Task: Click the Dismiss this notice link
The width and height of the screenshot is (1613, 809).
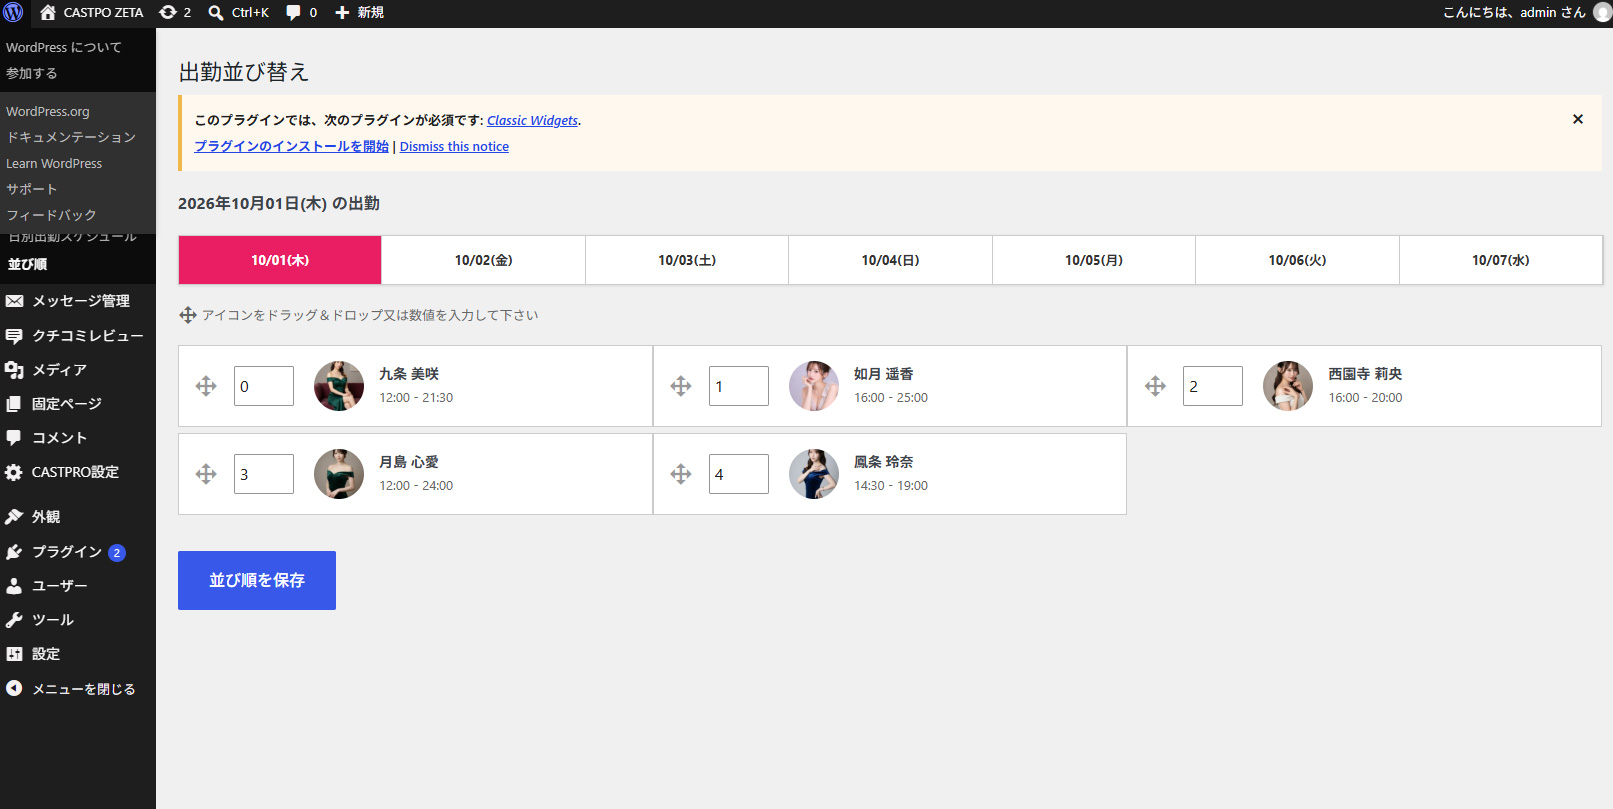Action: (454, 146)
